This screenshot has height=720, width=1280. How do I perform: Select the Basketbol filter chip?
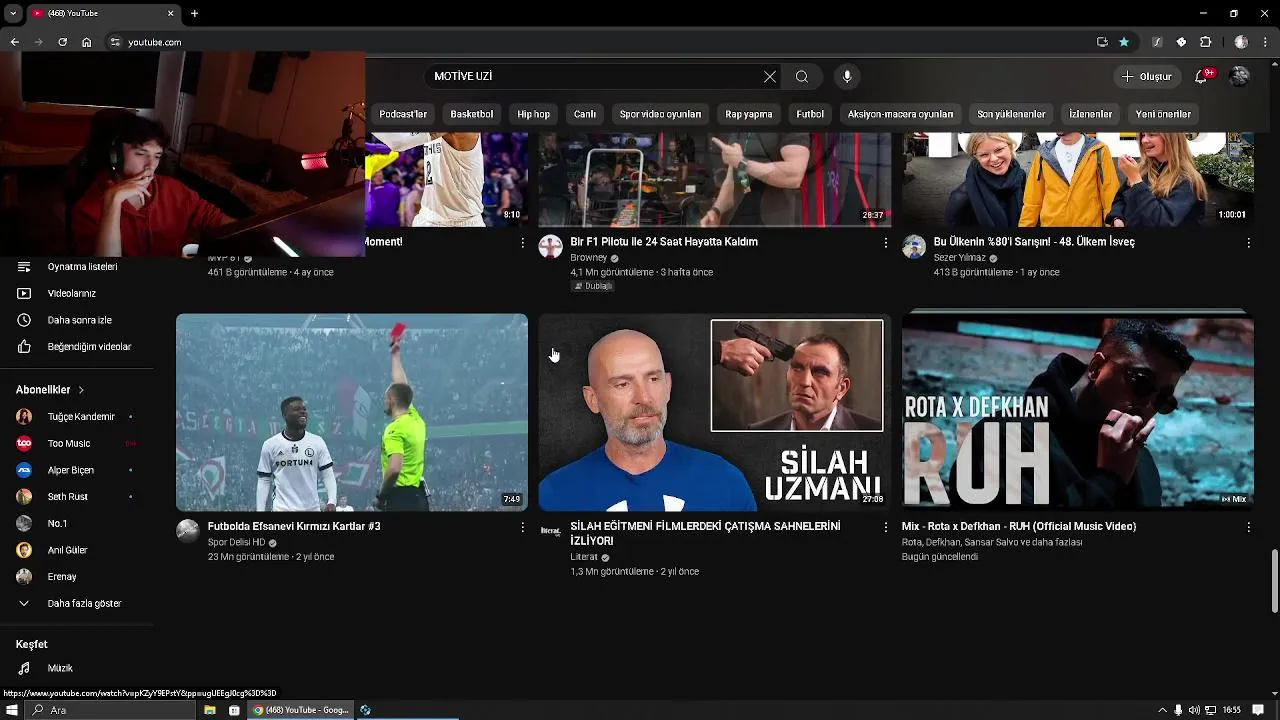(472, 114)
